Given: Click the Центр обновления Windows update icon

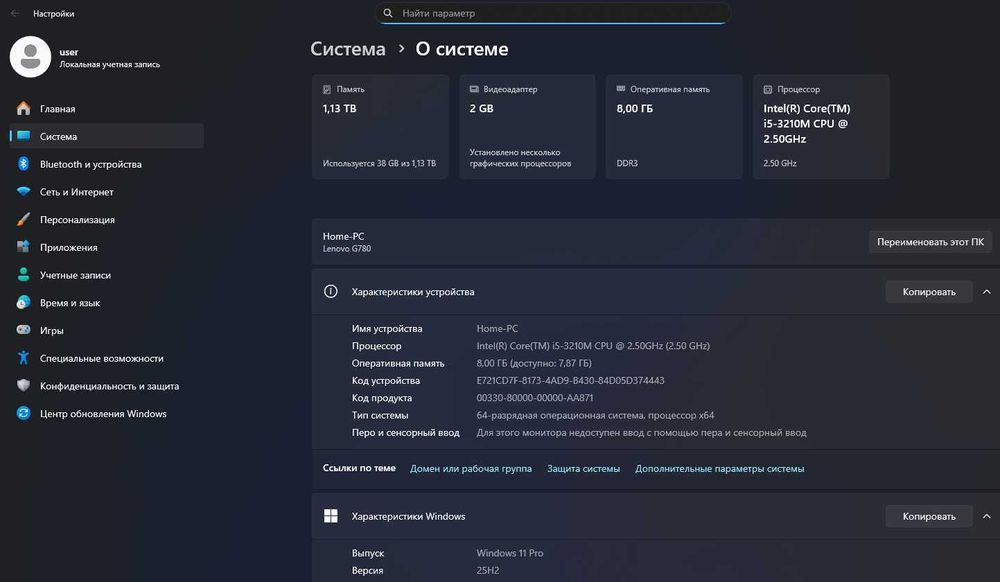Looking at the screenshot, I should [x=24, y=413].
